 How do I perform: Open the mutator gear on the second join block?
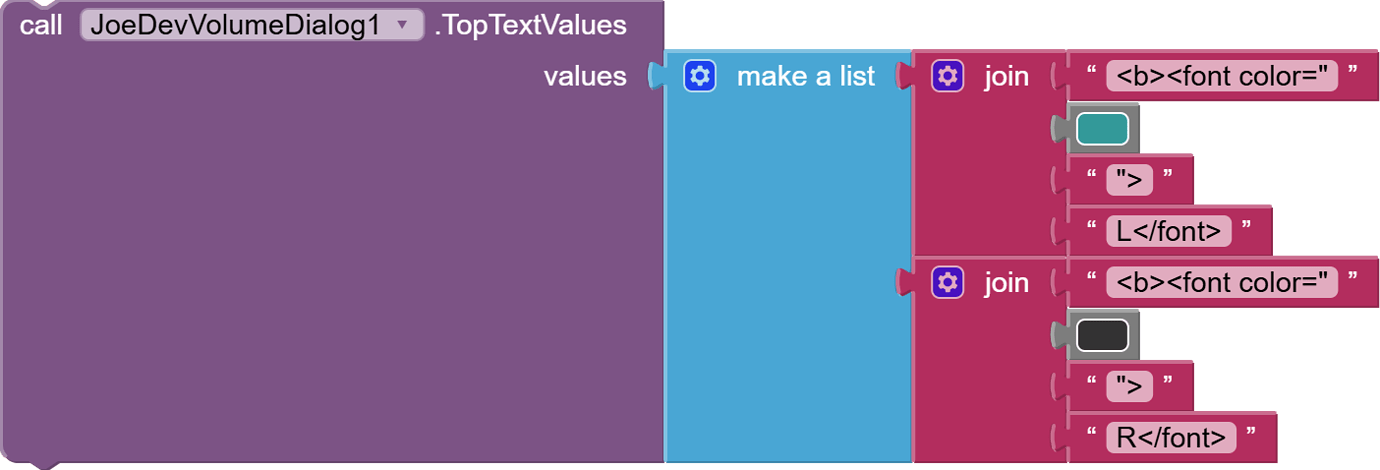947,282
